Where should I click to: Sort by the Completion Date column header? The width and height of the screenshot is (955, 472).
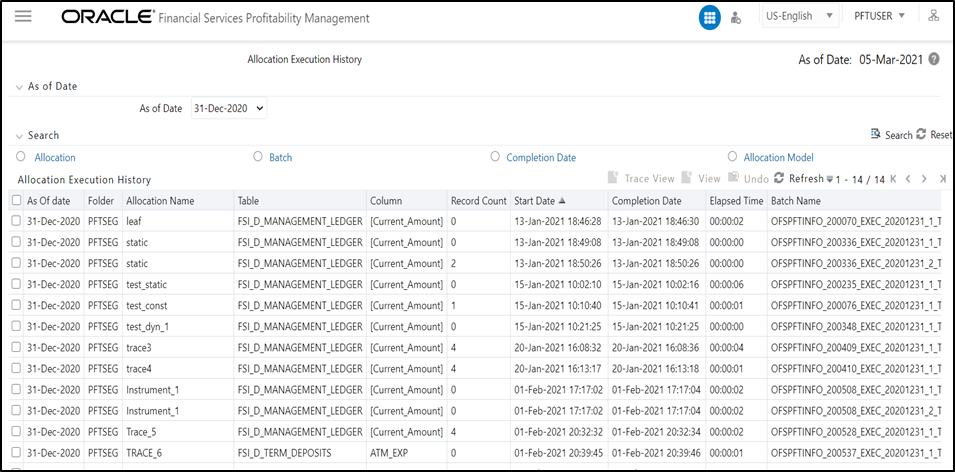click(647, 201)
